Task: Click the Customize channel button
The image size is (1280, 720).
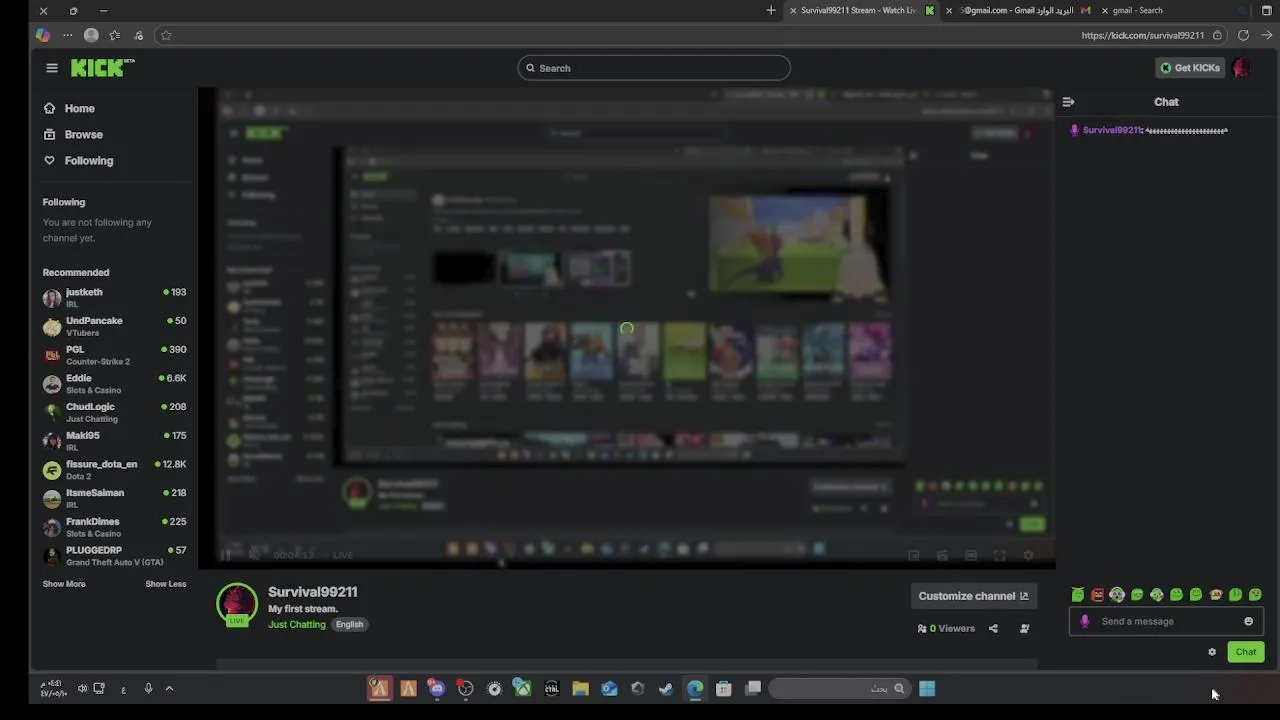Action: 973,596
